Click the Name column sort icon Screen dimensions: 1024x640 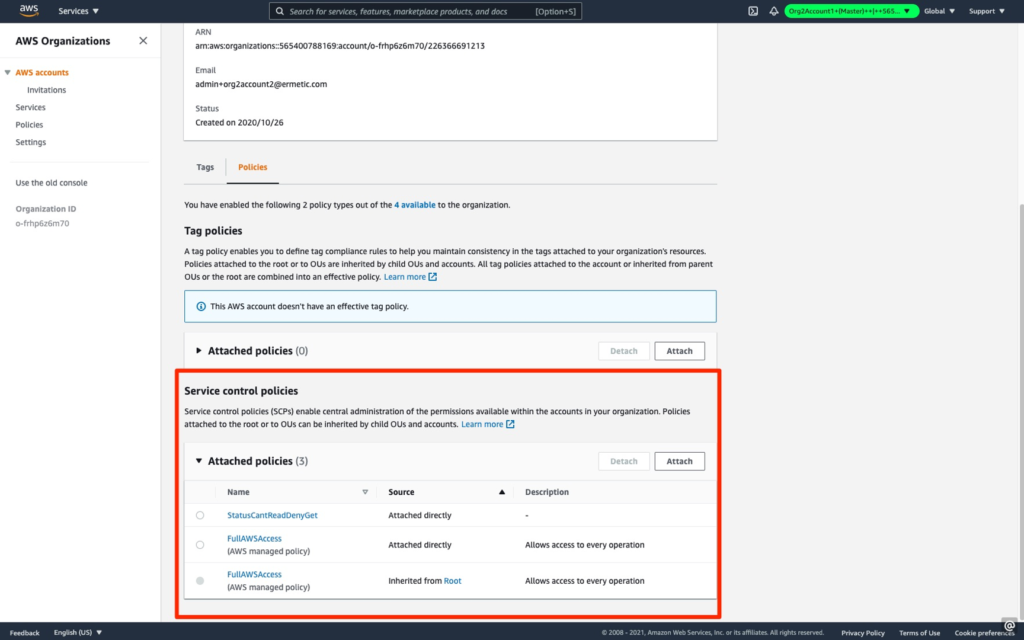click(365, 492)
